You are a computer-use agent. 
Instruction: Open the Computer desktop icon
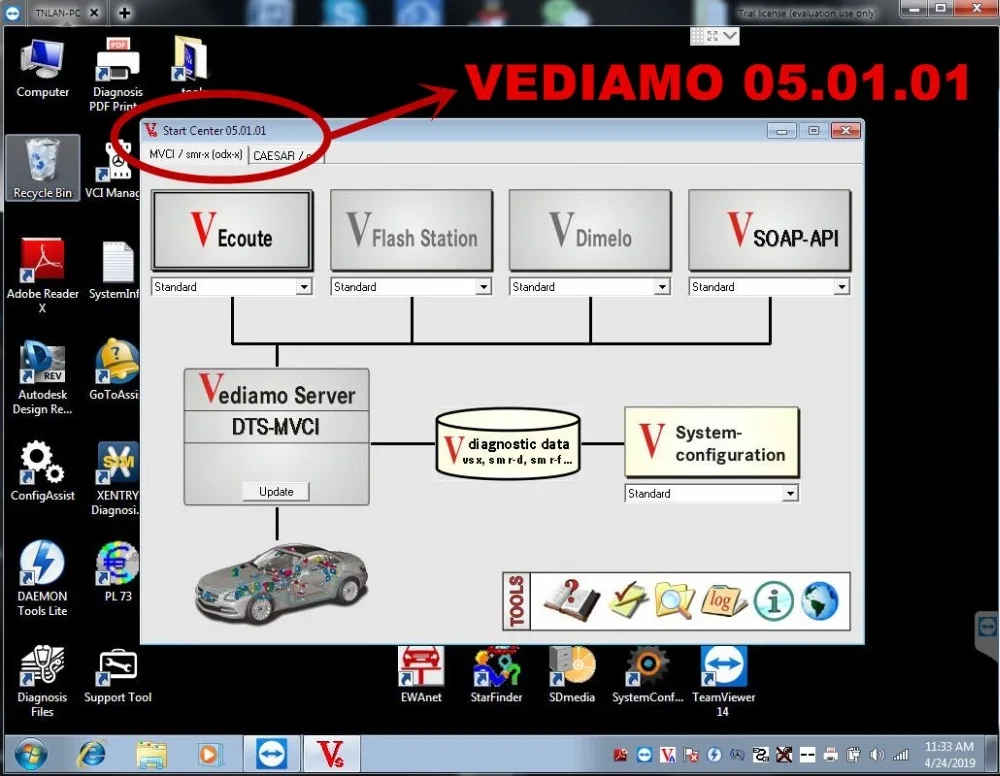coord(43,69)
